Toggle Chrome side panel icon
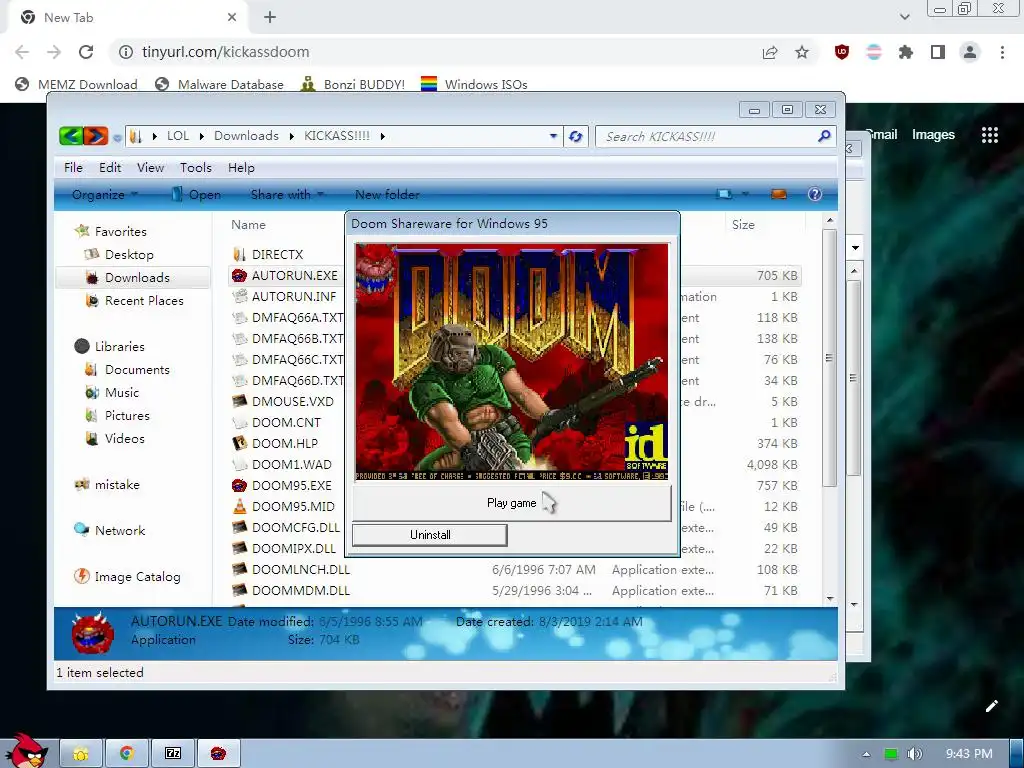Screen dimensions: 1024x768 tap(938, 52)
